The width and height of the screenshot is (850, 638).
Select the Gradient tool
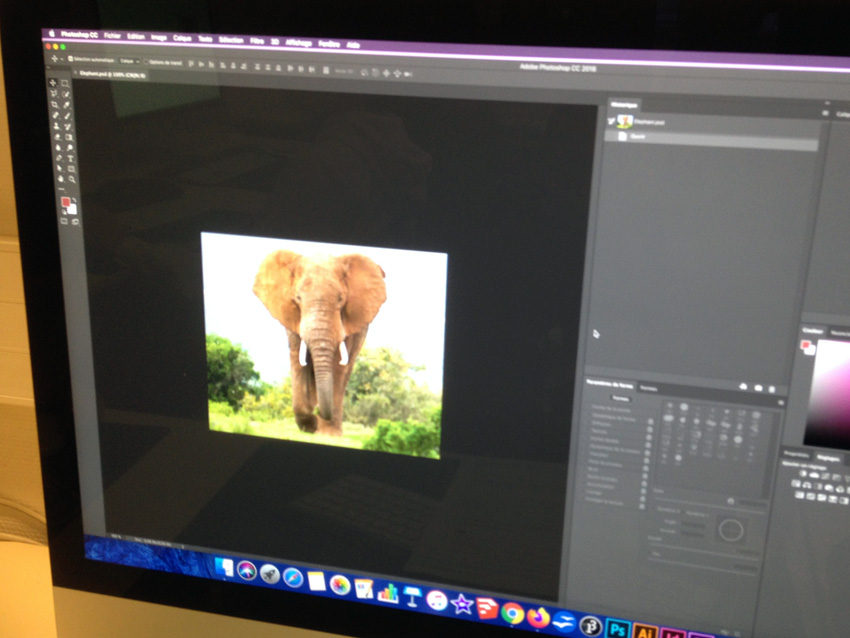(69, 137)
